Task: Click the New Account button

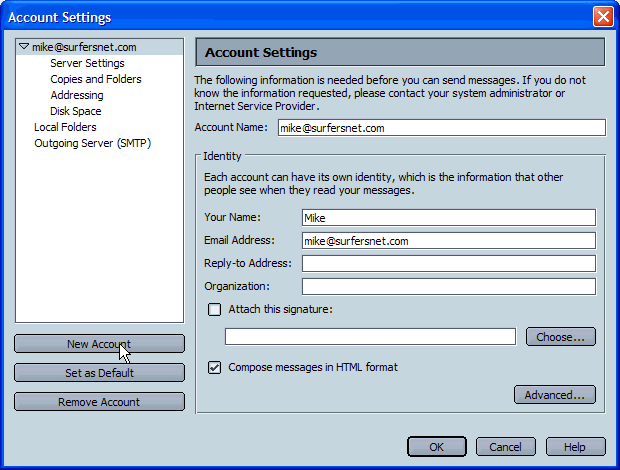Action: (99, 344)
